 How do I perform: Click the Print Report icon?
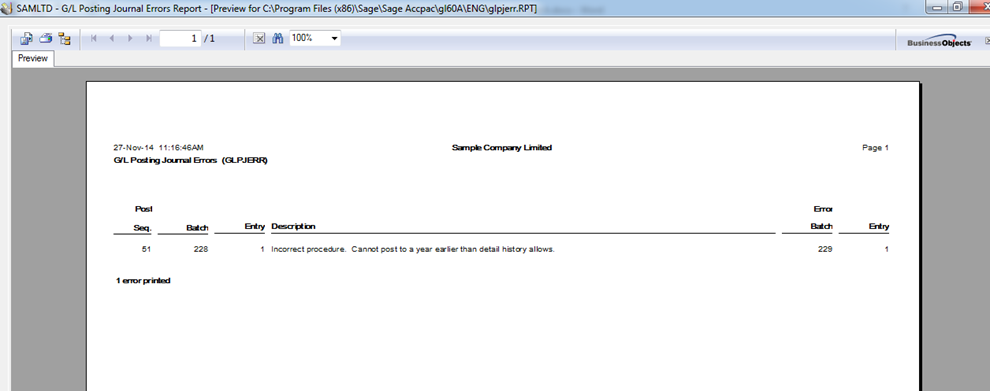click(45, 39)
